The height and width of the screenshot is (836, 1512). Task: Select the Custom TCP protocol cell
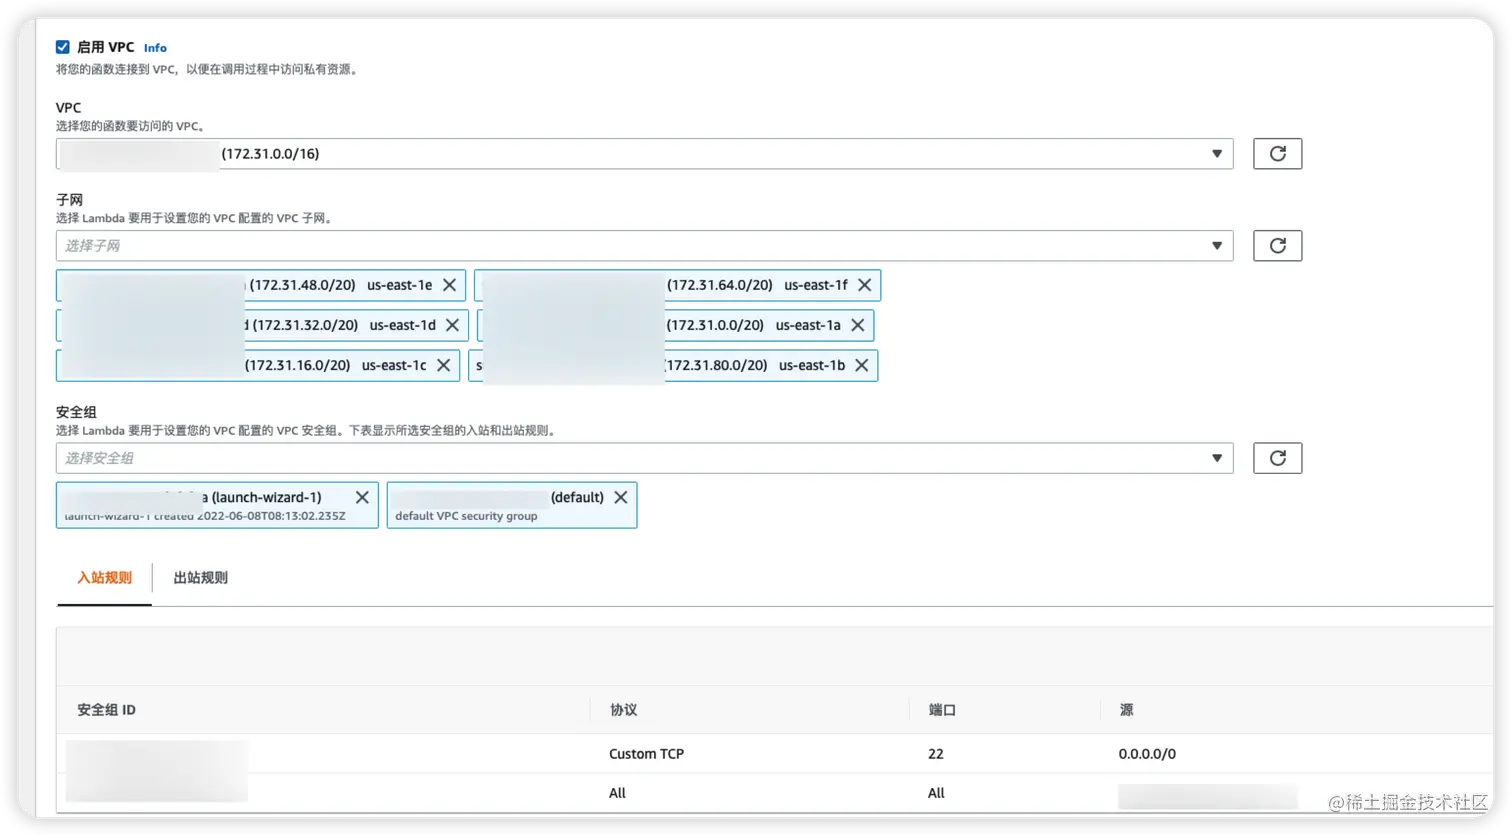[646, 754]
